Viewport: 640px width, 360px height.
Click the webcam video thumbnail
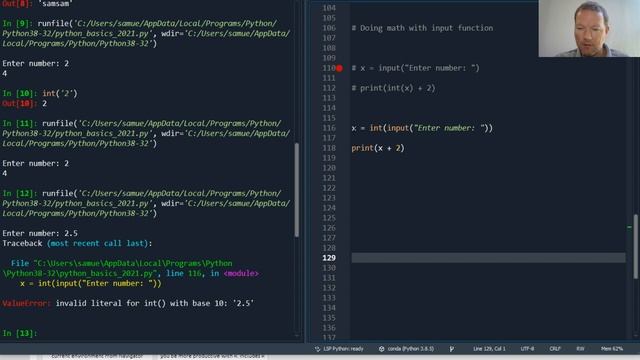pyautogui.click(x=589, y=28)
